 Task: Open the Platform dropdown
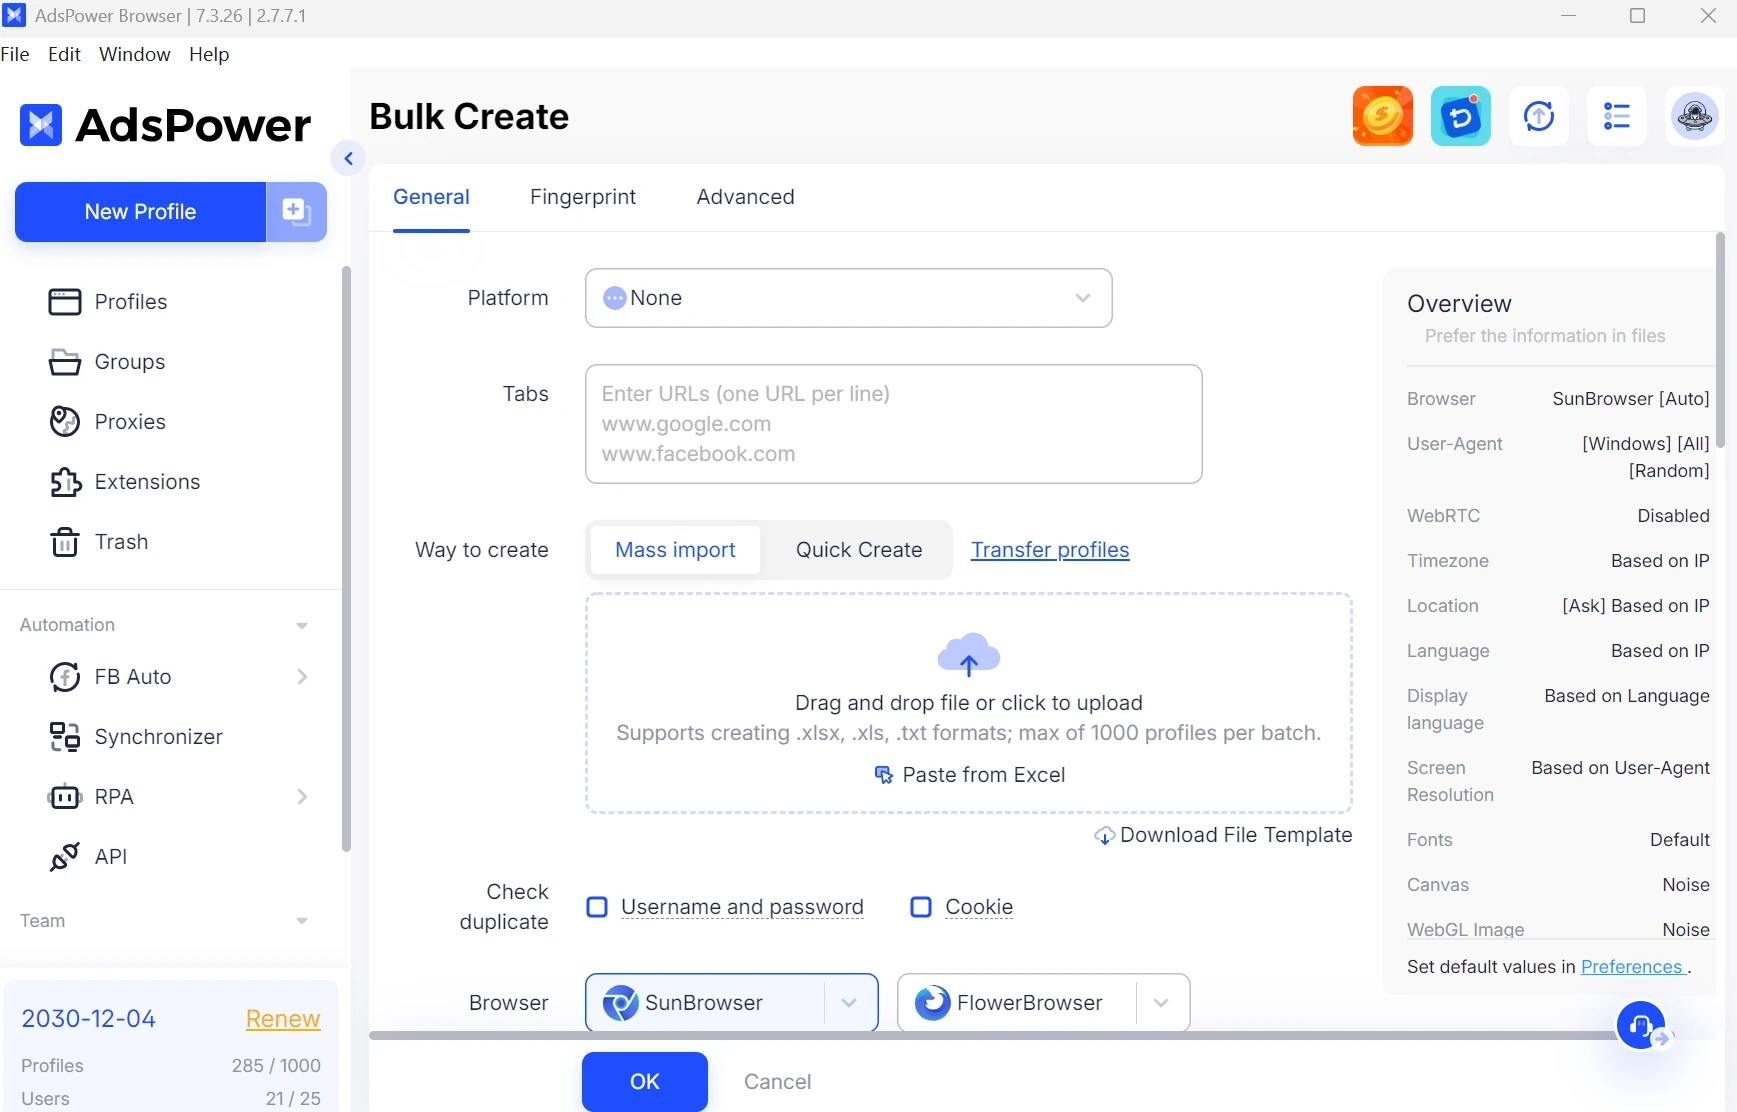pos(848,298)
